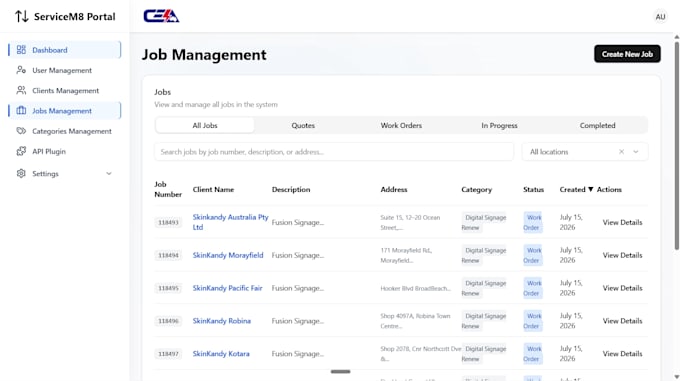Click the vertical page scrollbar thumb
Screen dimensions: 680x381
click(677, 145)
